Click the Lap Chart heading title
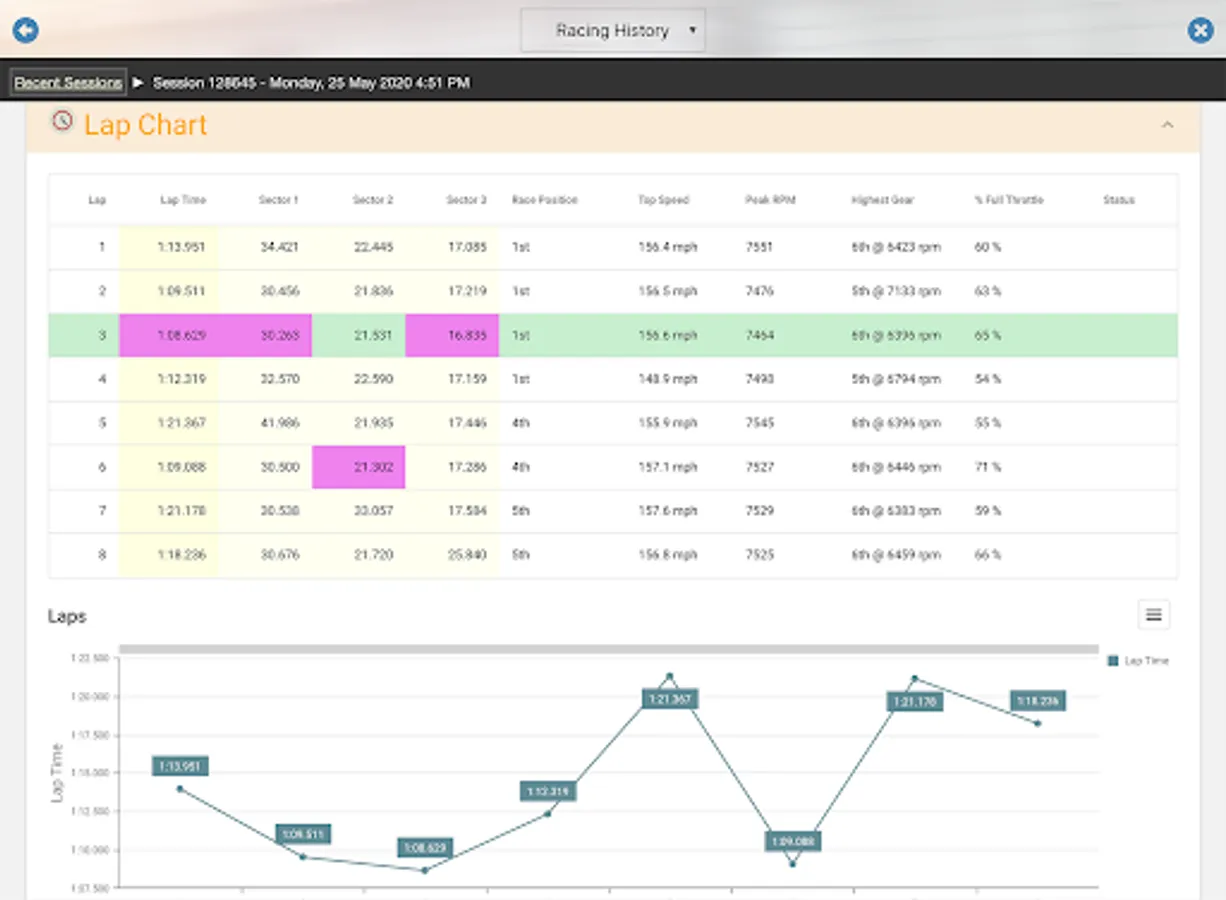The height and width of the screenshot is (900, 1226). 145,125
